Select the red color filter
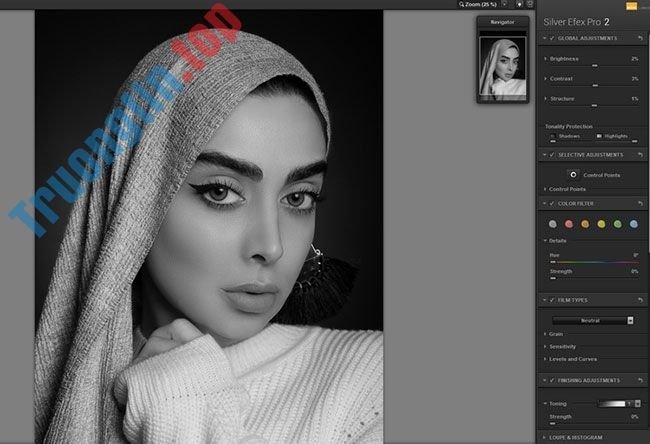 point(569,224)
